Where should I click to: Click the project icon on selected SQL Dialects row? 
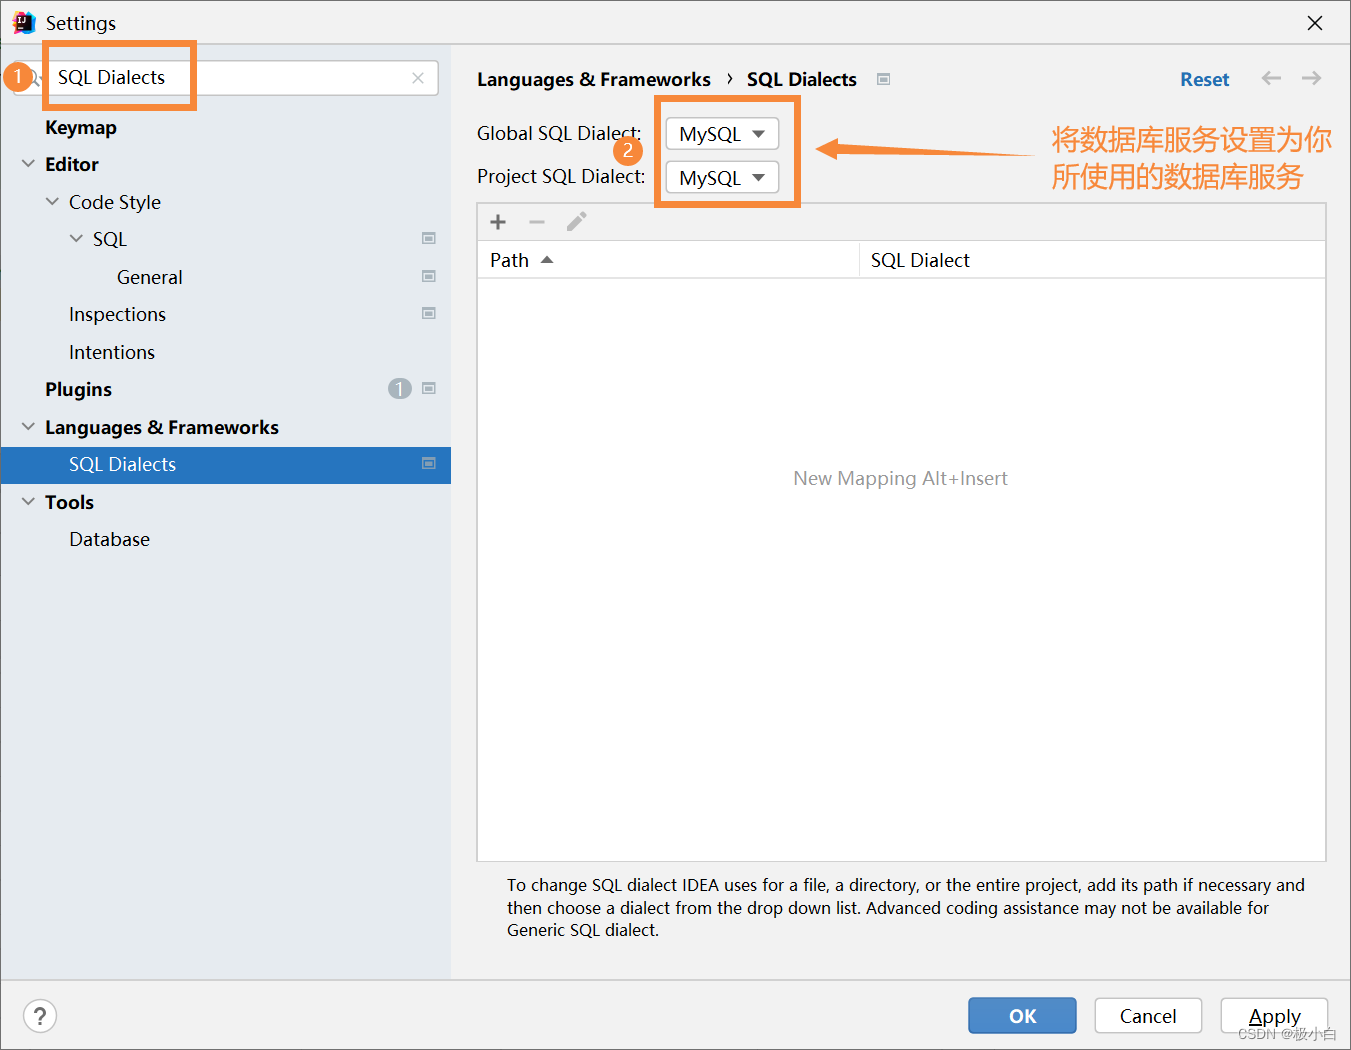tap(429, 463)
